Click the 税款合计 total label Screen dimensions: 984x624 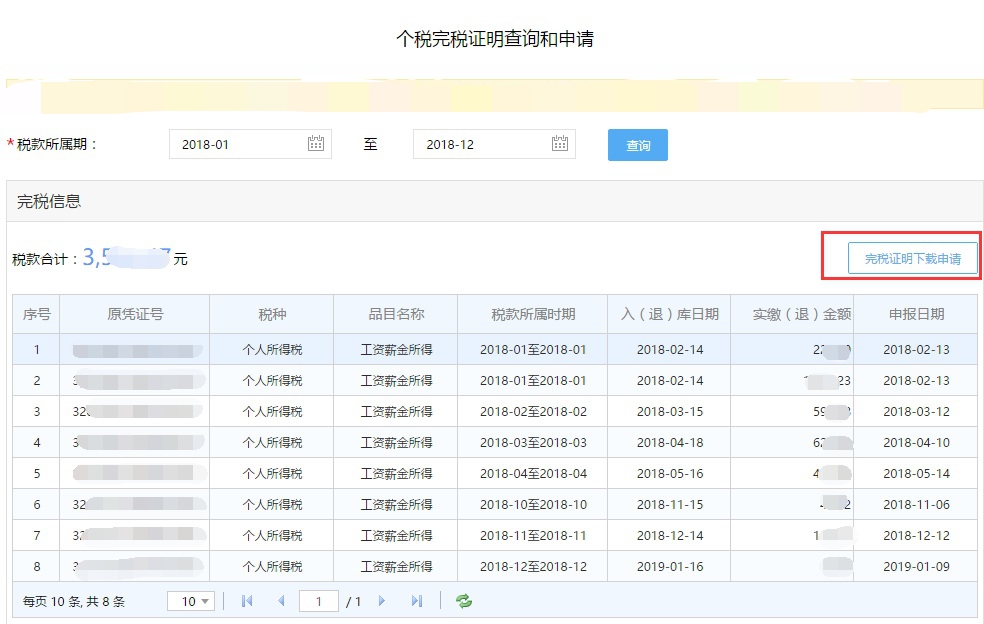45,259
